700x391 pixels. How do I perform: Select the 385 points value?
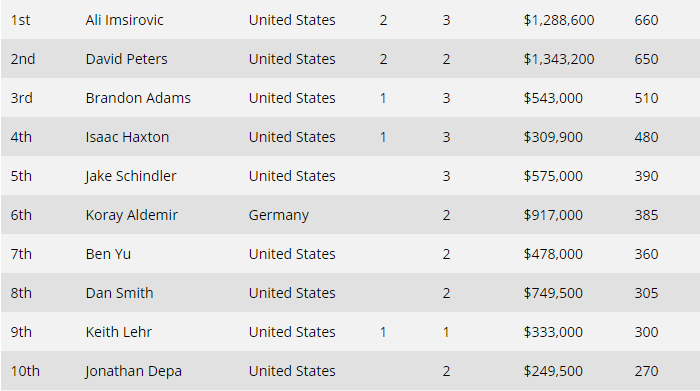646,215
